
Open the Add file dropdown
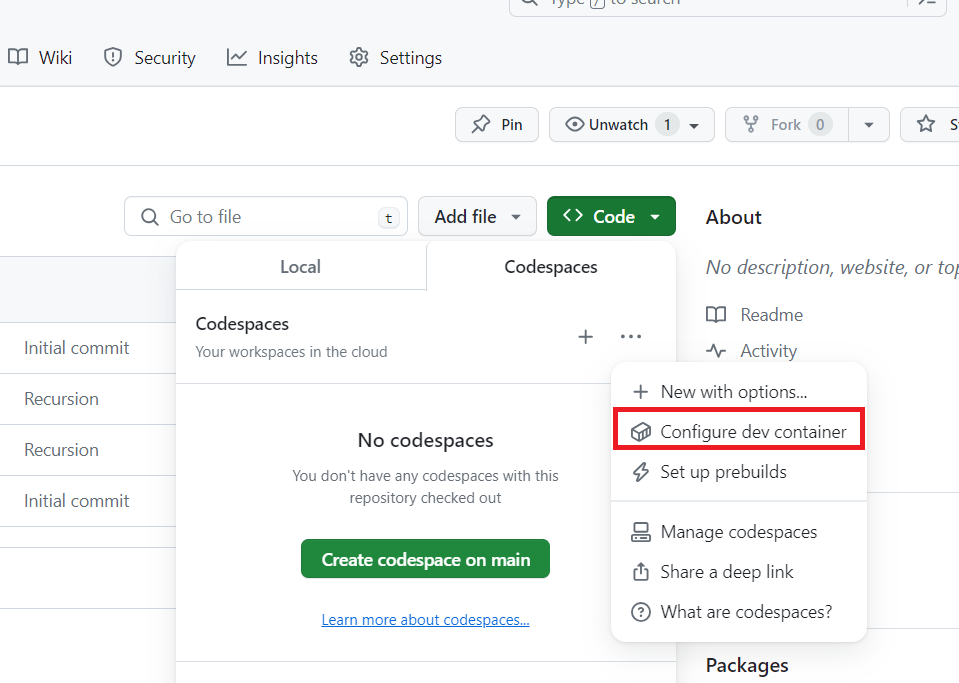click(x=477, y=216)
